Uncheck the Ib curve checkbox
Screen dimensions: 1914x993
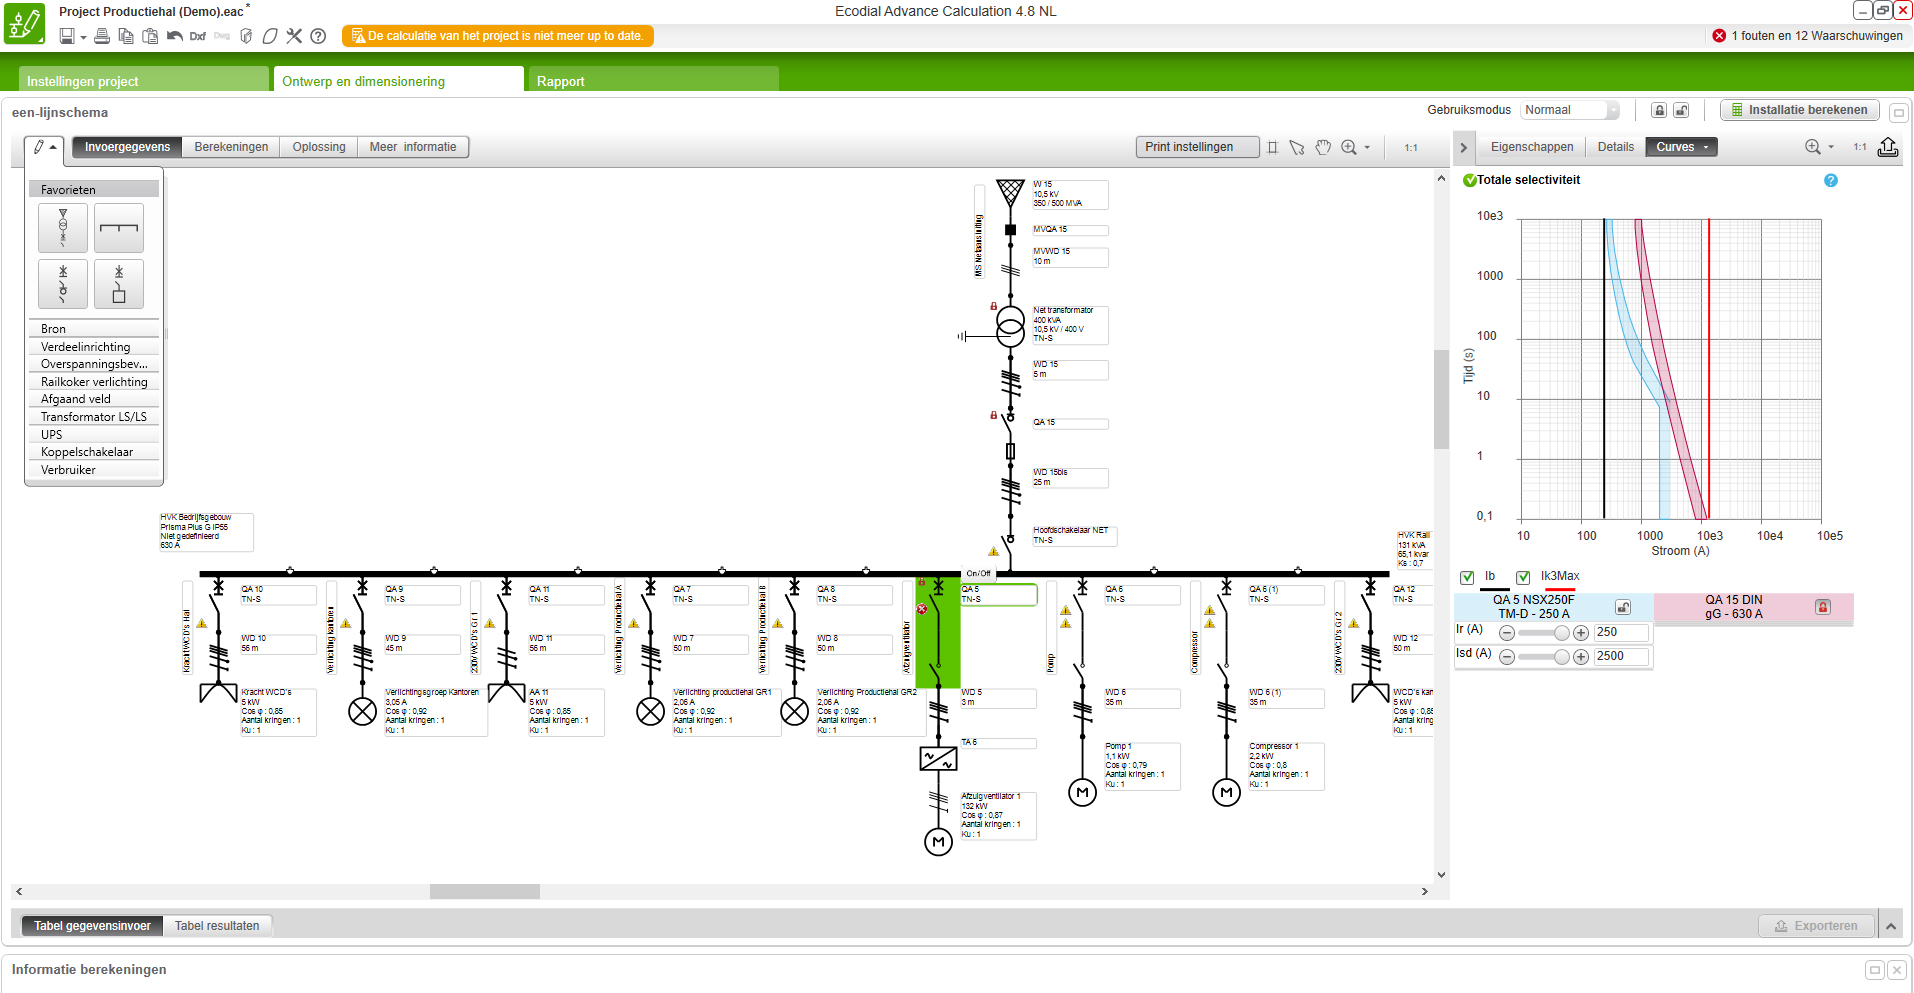pyautogui.click(x=1467, y=577)
